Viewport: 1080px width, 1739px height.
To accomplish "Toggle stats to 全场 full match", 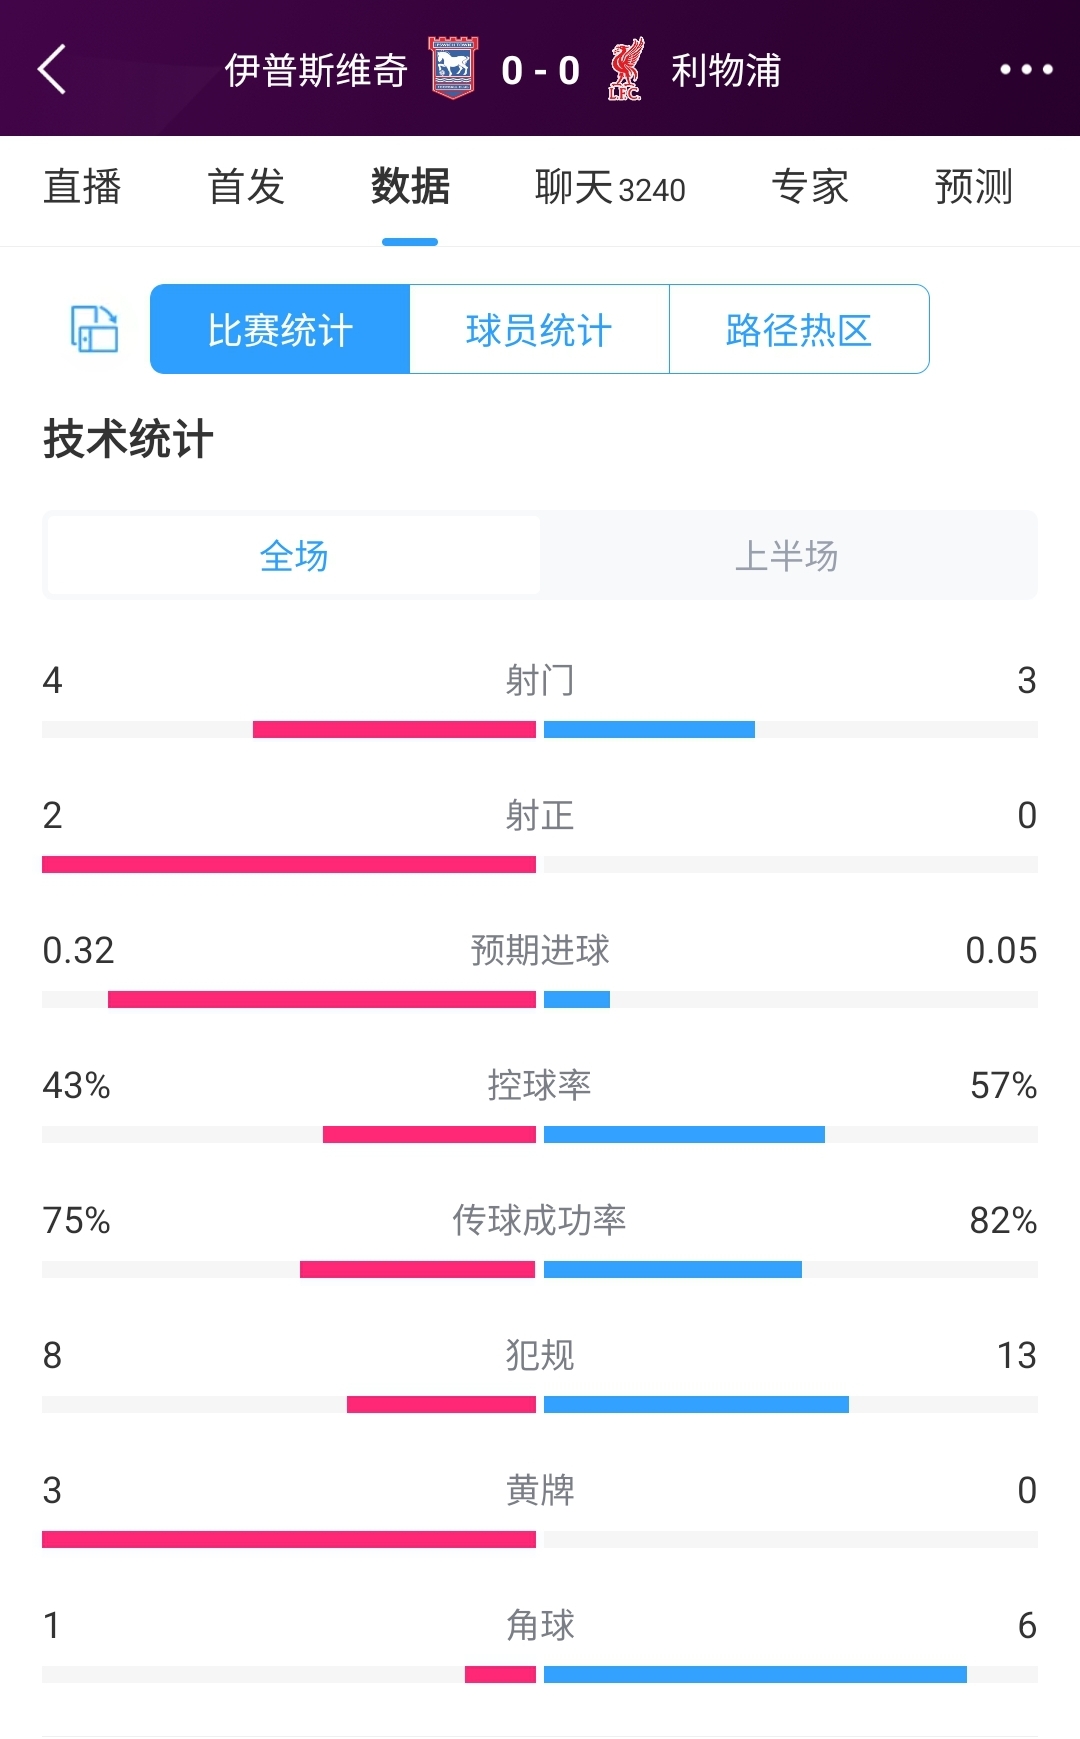I will [x=294, y=555].
